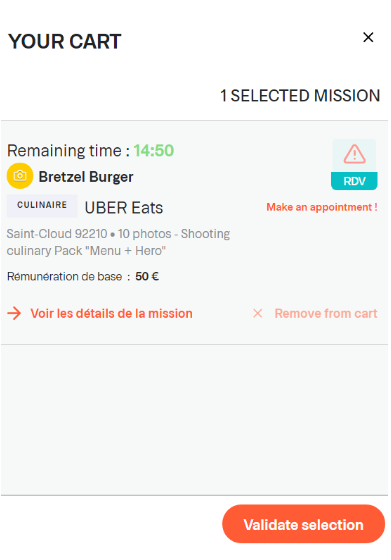
Task: Click the warning triangle icon
Action: [x=354, y=155]
